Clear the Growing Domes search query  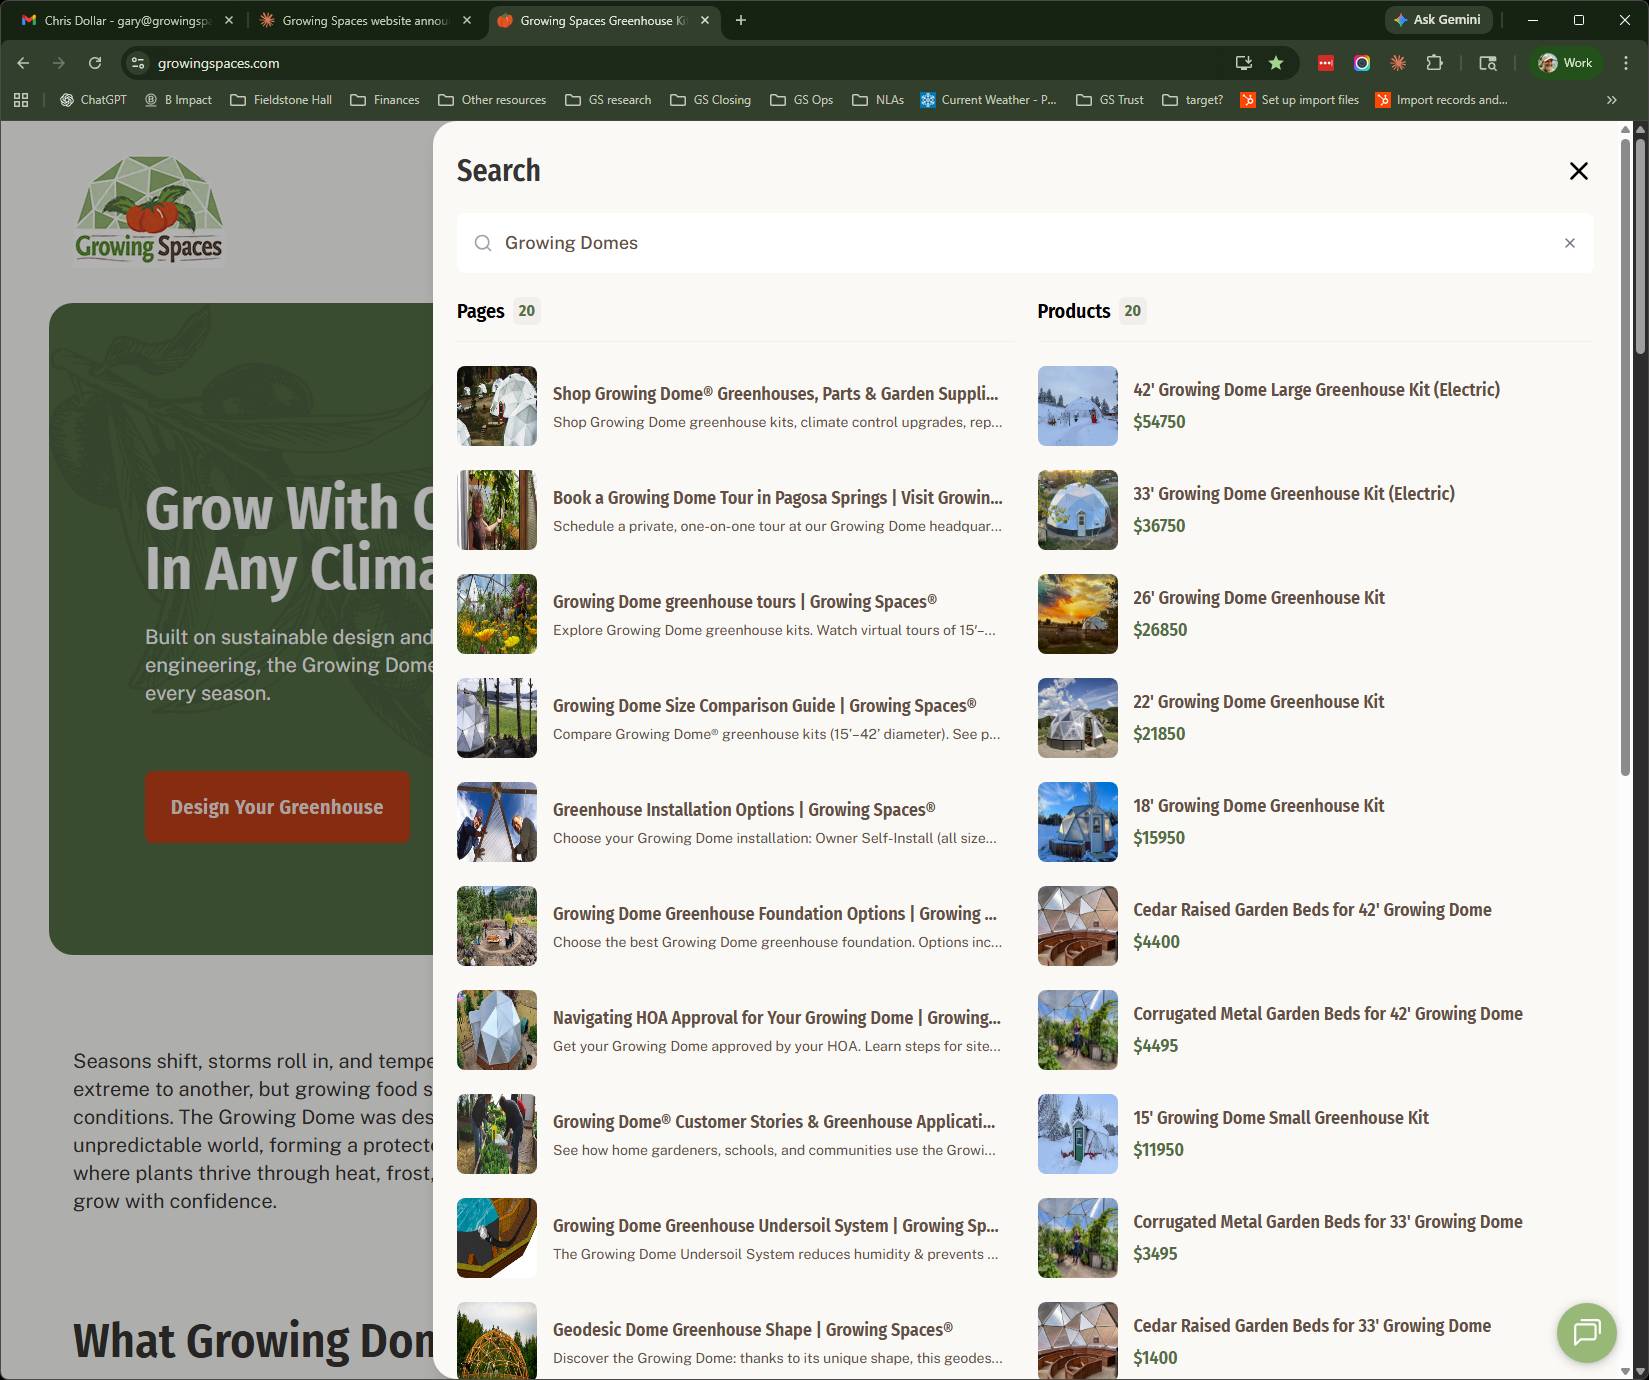tap(1569, 243)
